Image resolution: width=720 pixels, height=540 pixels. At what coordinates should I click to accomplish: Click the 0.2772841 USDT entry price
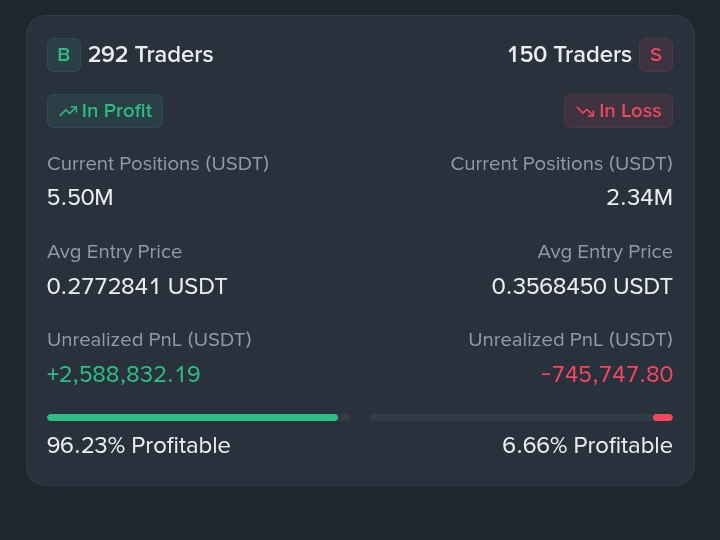click(x=137, y=286)
